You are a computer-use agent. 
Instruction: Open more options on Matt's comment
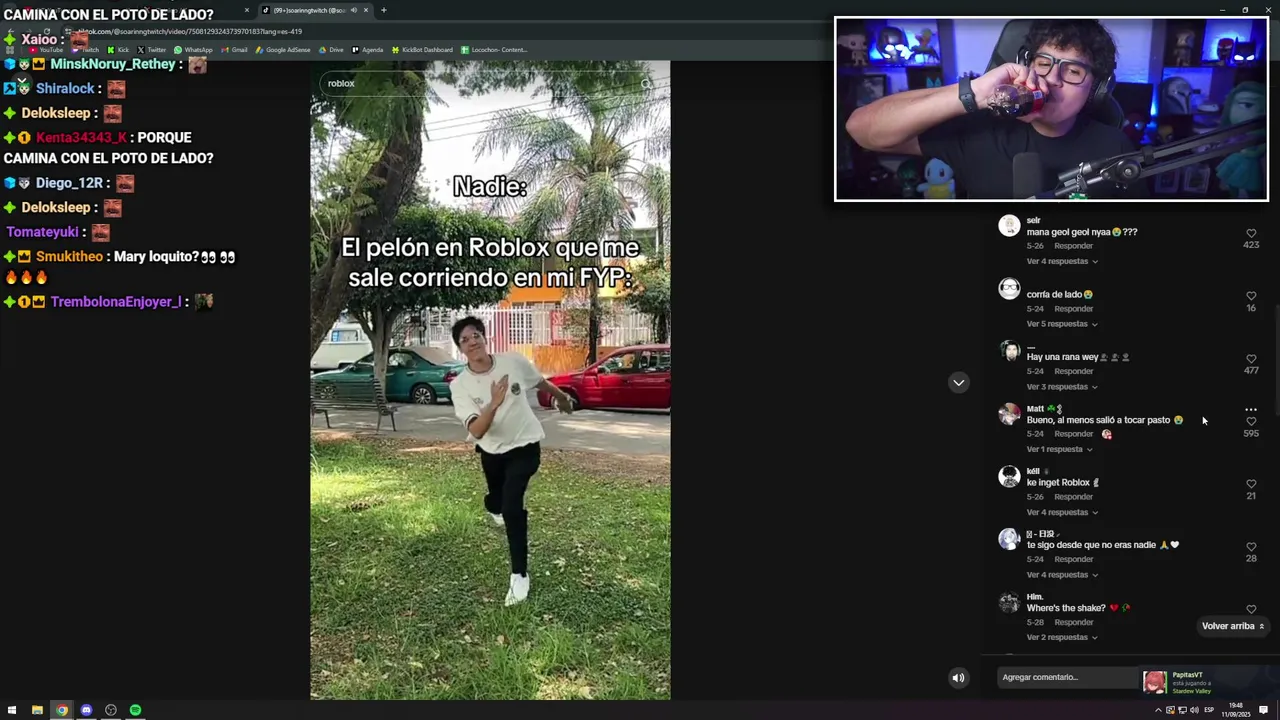(x=1251, y=409)
